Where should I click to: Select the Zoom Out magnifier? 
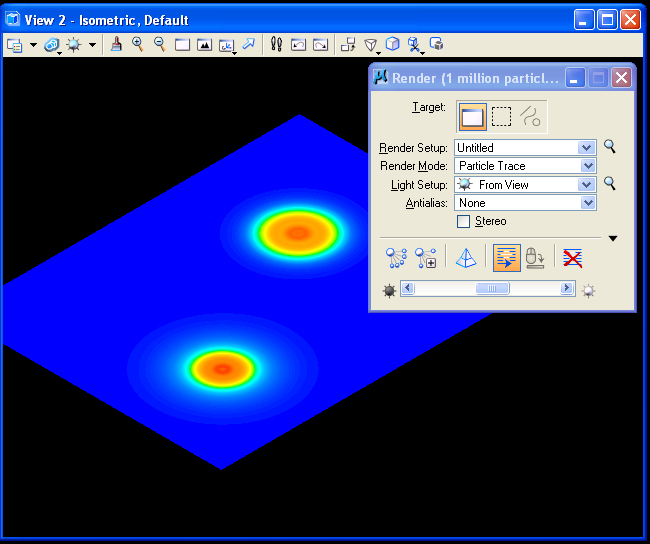tap(160, 44)
